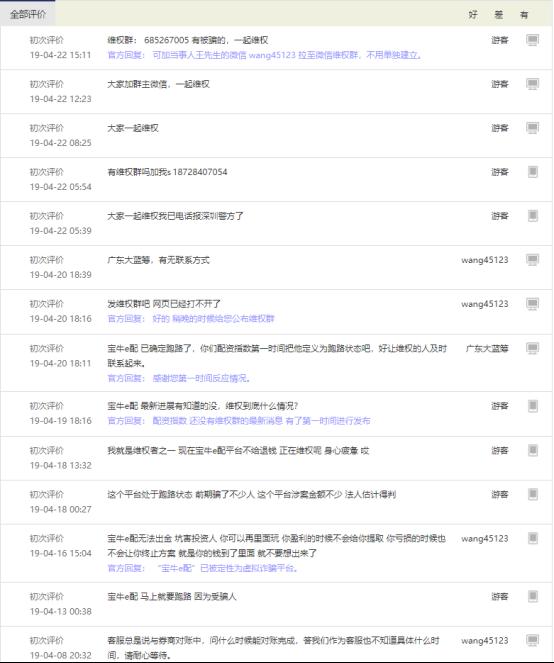Image resolution: width=554 pixels, height=663 pixels.
Task: Click comment 大家一起维权 at 08:25
Action: [133, 128]
